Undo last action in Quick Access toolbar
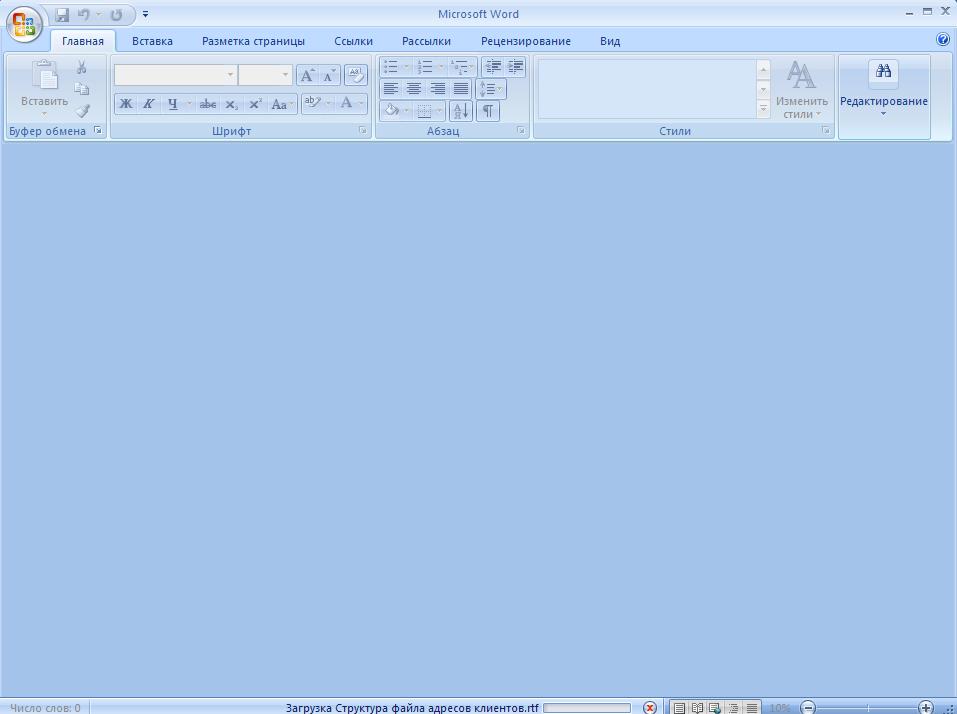957x714 pixels. 84,14
